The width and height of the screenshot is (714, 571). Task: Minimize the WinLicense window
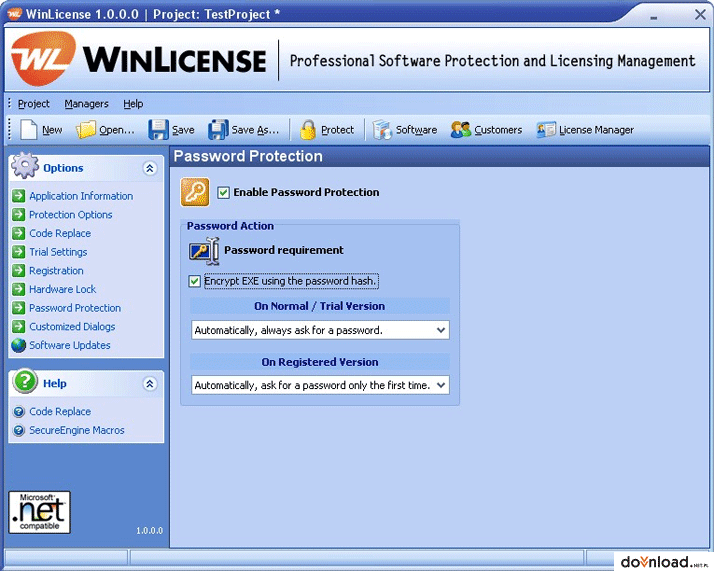(654, 17)
